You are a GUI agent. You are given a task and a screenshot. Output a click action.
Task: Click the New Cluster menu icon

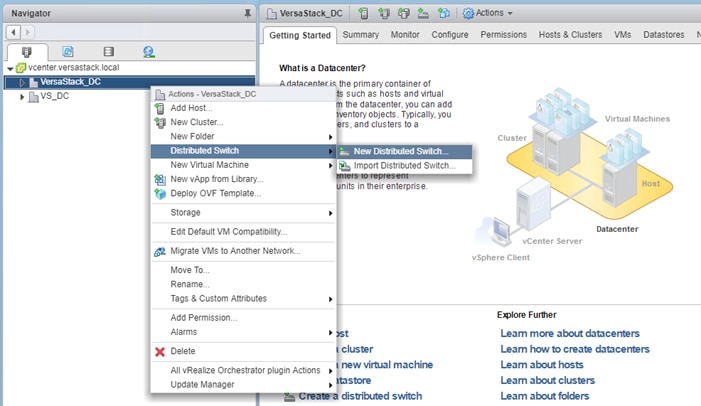160,123
